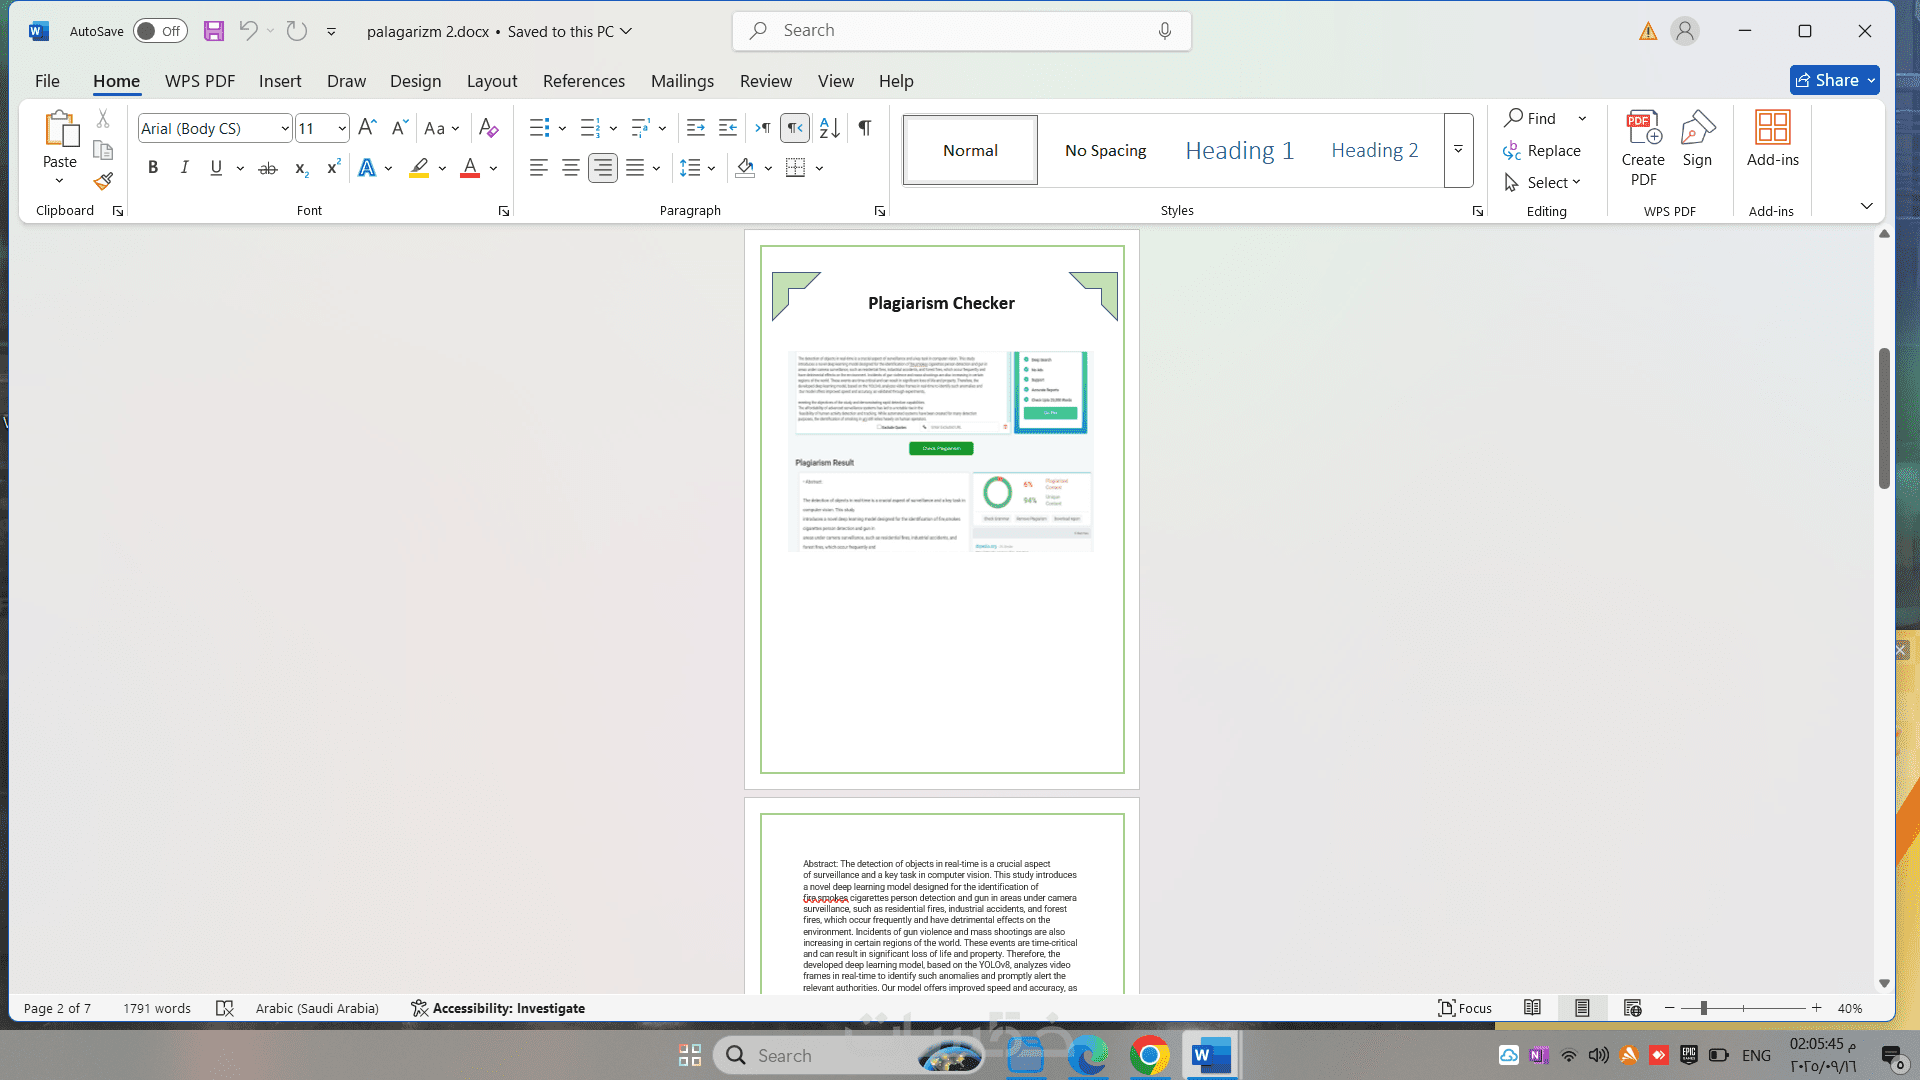Click the Save icon in title bar

click(x=214, y=31)
